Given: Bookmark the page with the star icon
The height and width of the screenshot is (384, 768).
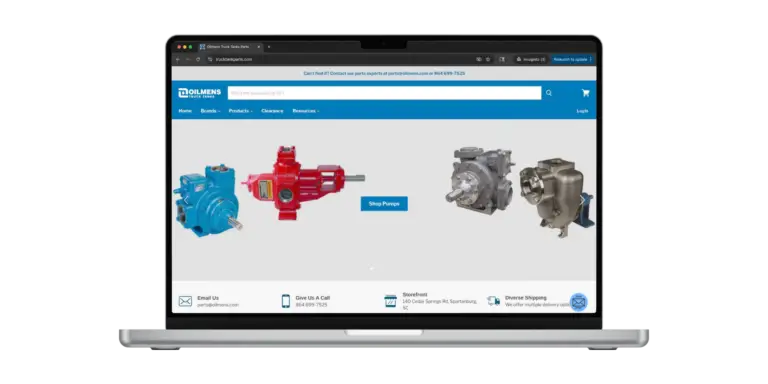Looking at the screenshot, I should click(488, 59).
